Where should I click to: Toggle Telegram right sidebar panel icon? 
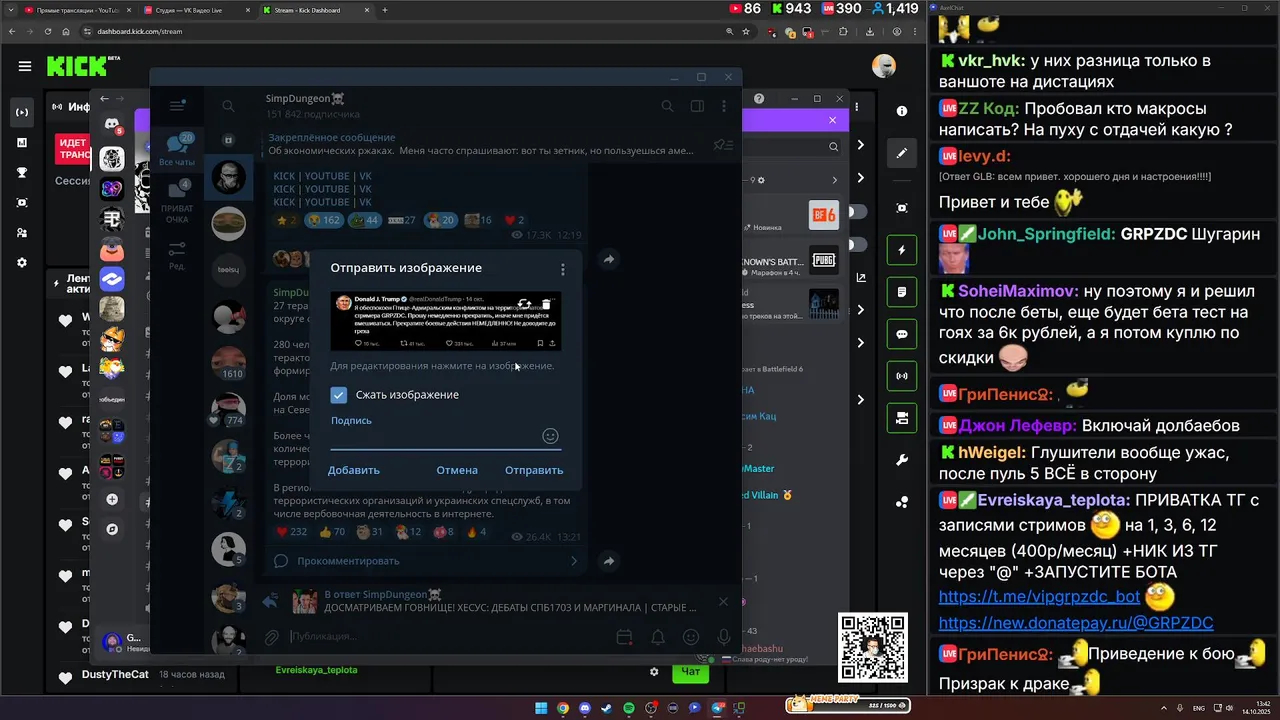click(697, 106)
